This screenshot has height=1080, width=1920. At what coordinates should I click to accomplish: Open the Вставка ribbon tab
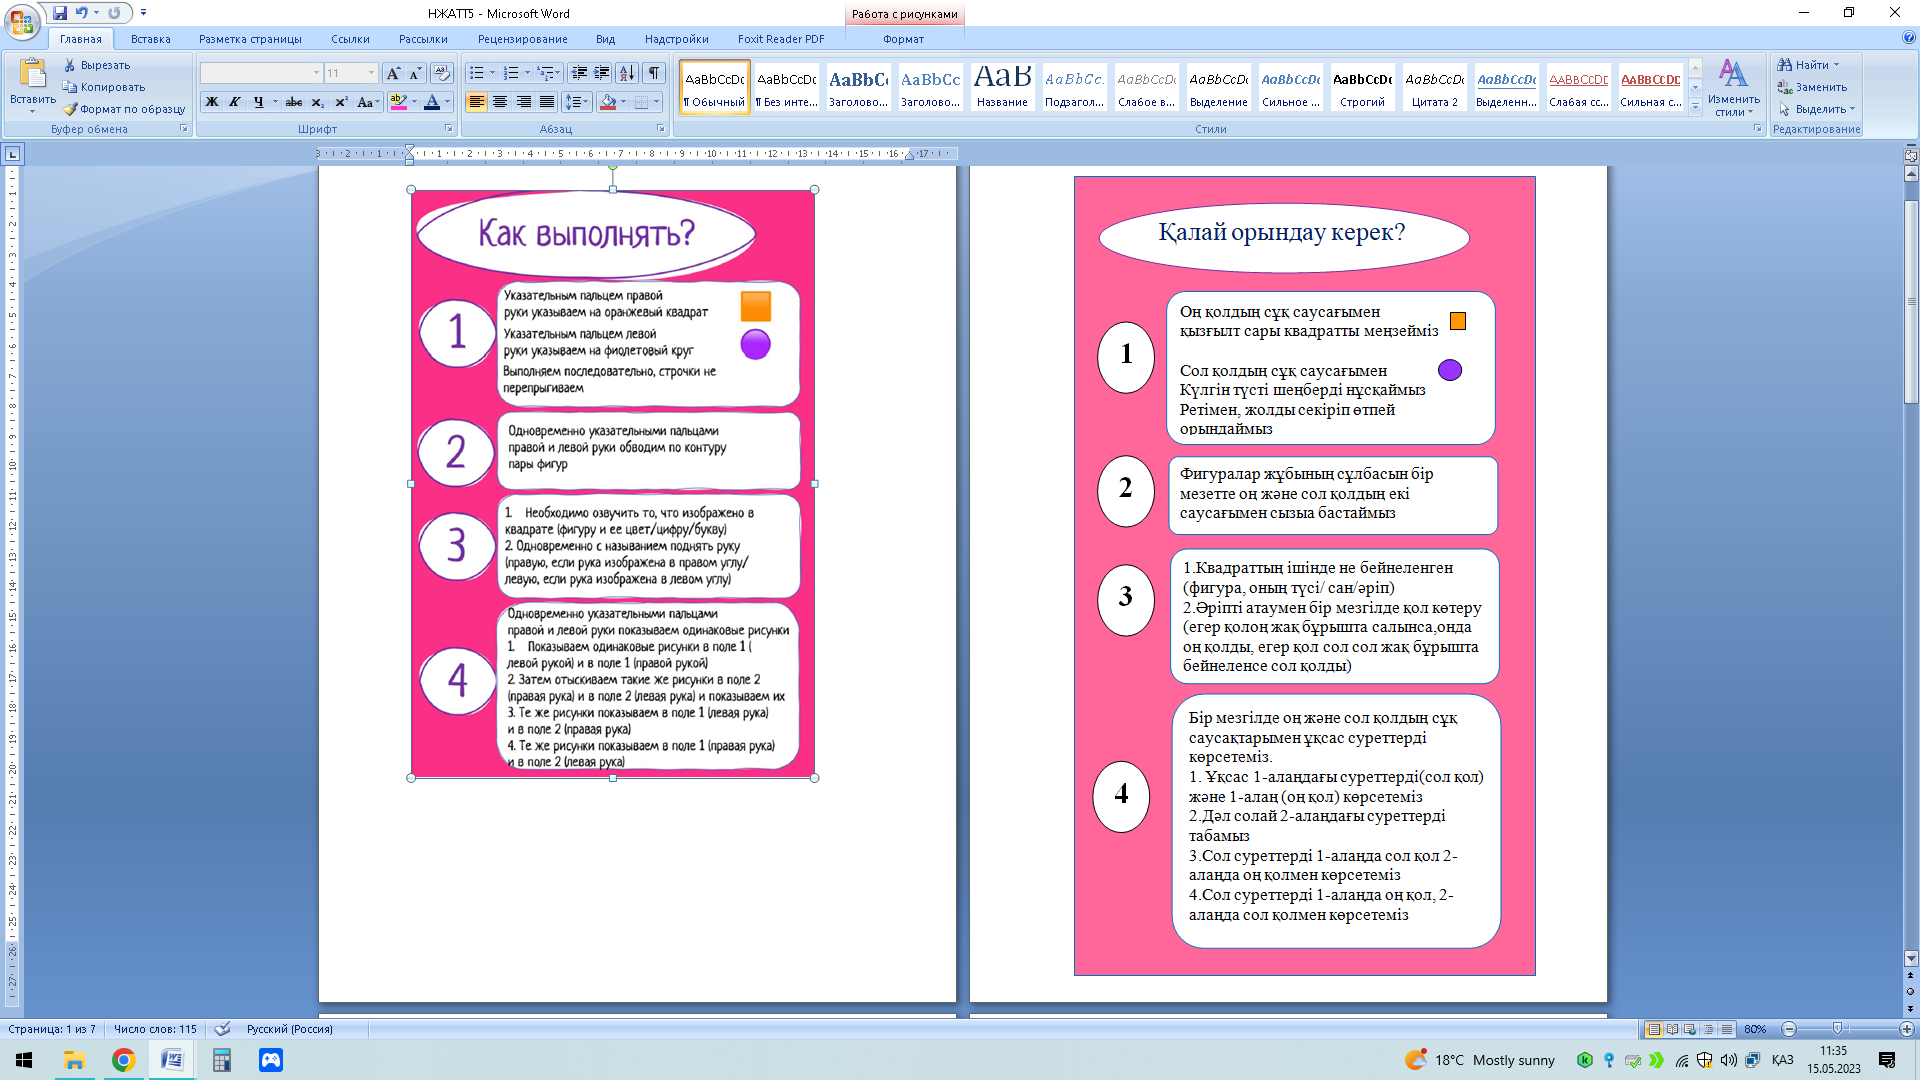coord(150,39)
